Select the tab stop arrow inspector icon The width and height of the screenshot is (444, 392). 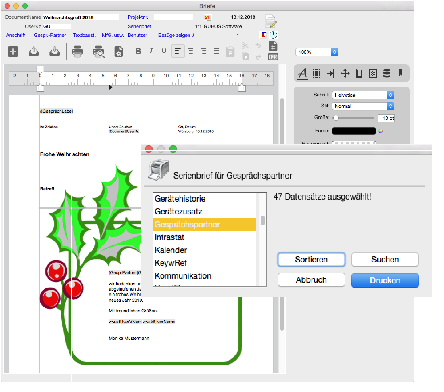[x=331, y=73]
